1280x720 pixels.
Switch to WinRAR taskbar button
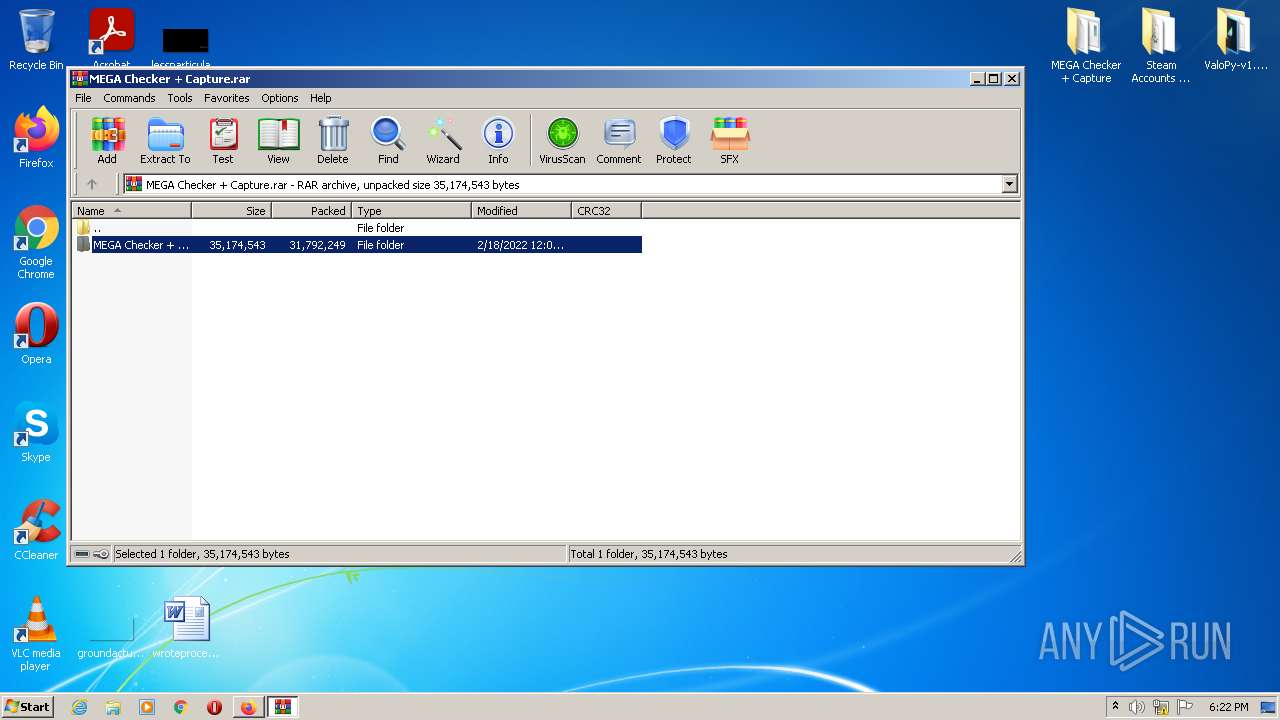(282, 707)
